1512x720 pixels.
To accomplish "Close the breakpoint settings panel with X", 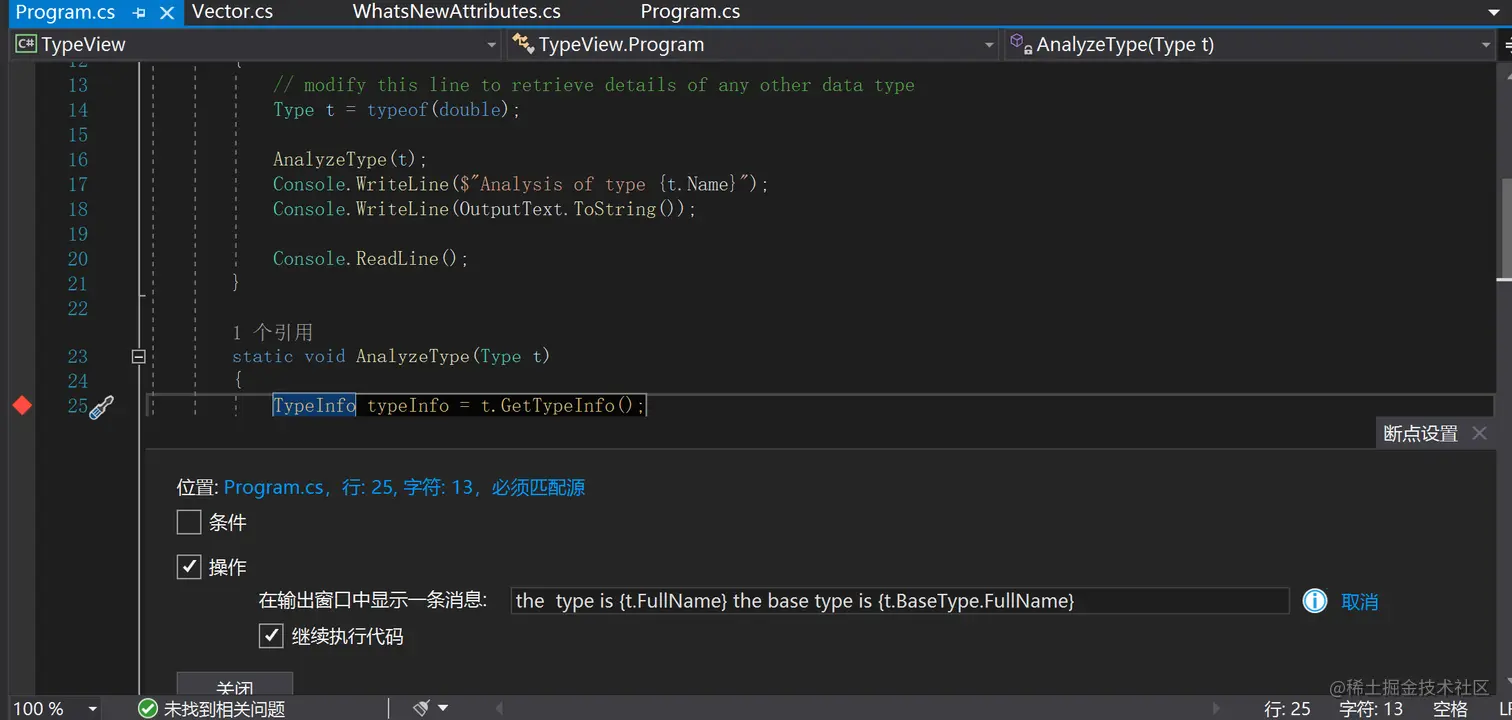I will pos(1480,433).
